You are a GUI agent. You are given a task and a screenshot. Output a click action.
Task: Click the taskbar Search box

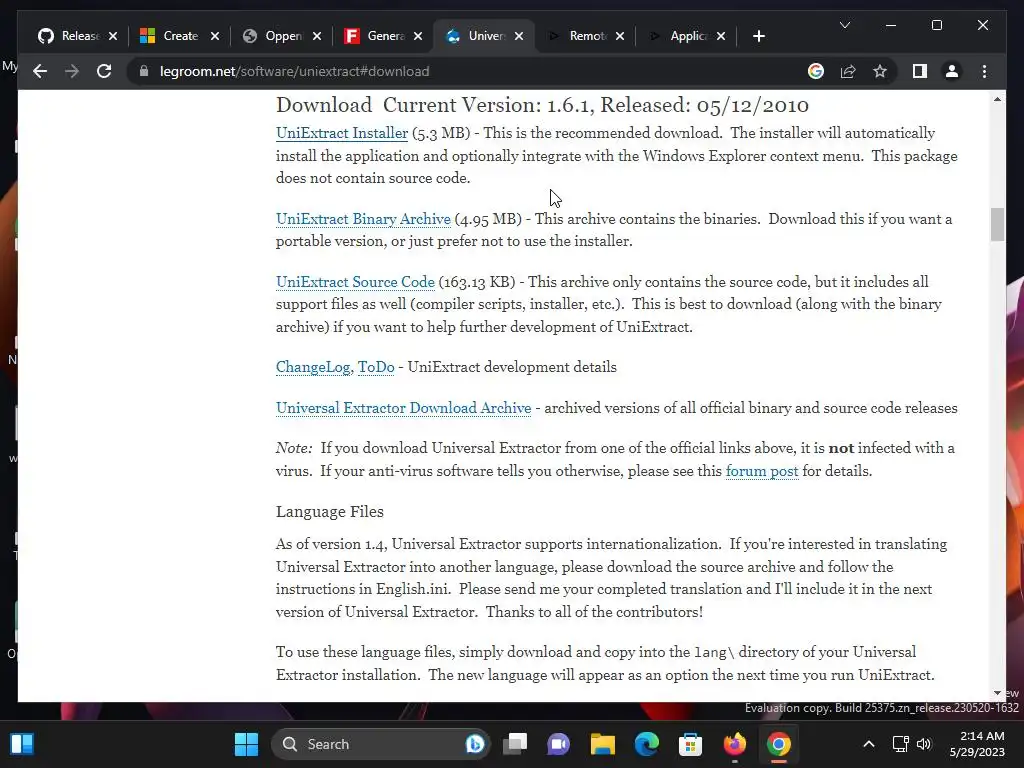[x=381, y=744]
